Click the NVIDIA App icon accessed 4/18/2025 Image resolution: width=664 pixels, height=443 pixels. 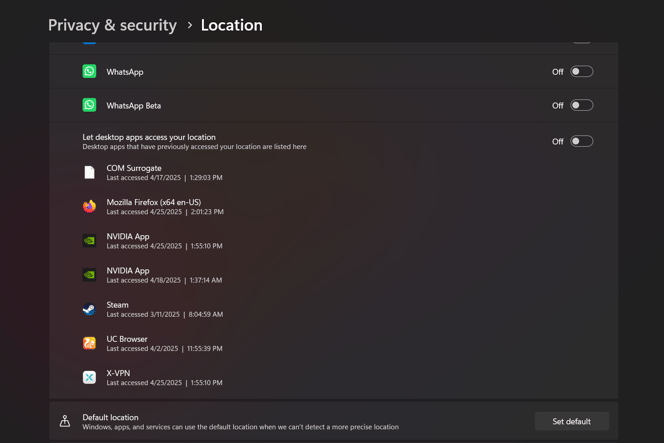(x=89, y=275)
